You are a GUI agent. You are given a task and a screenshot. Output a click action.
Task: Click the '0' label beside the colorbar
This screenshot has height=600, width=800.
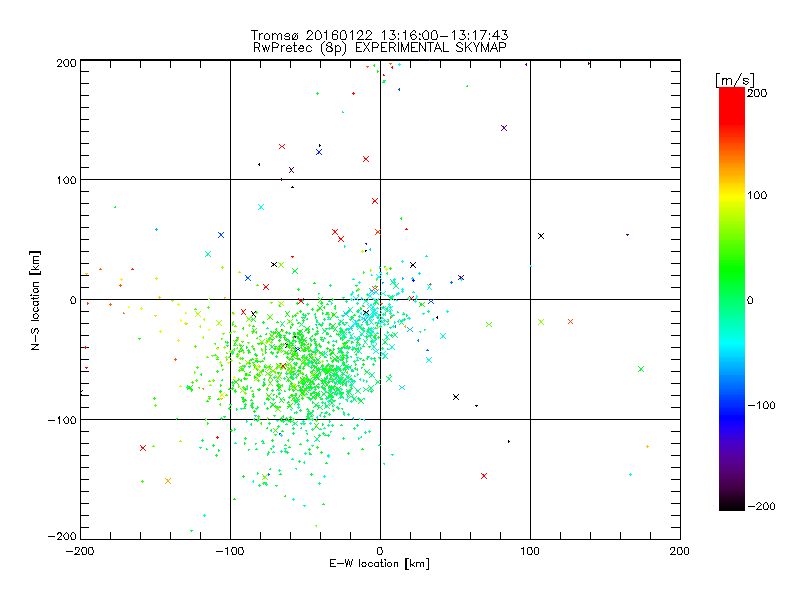(750, 300)
